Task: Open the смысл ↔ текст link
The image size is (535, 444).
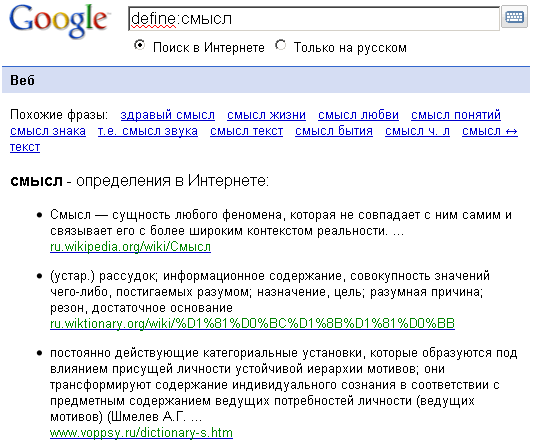Action: [490, 131]
